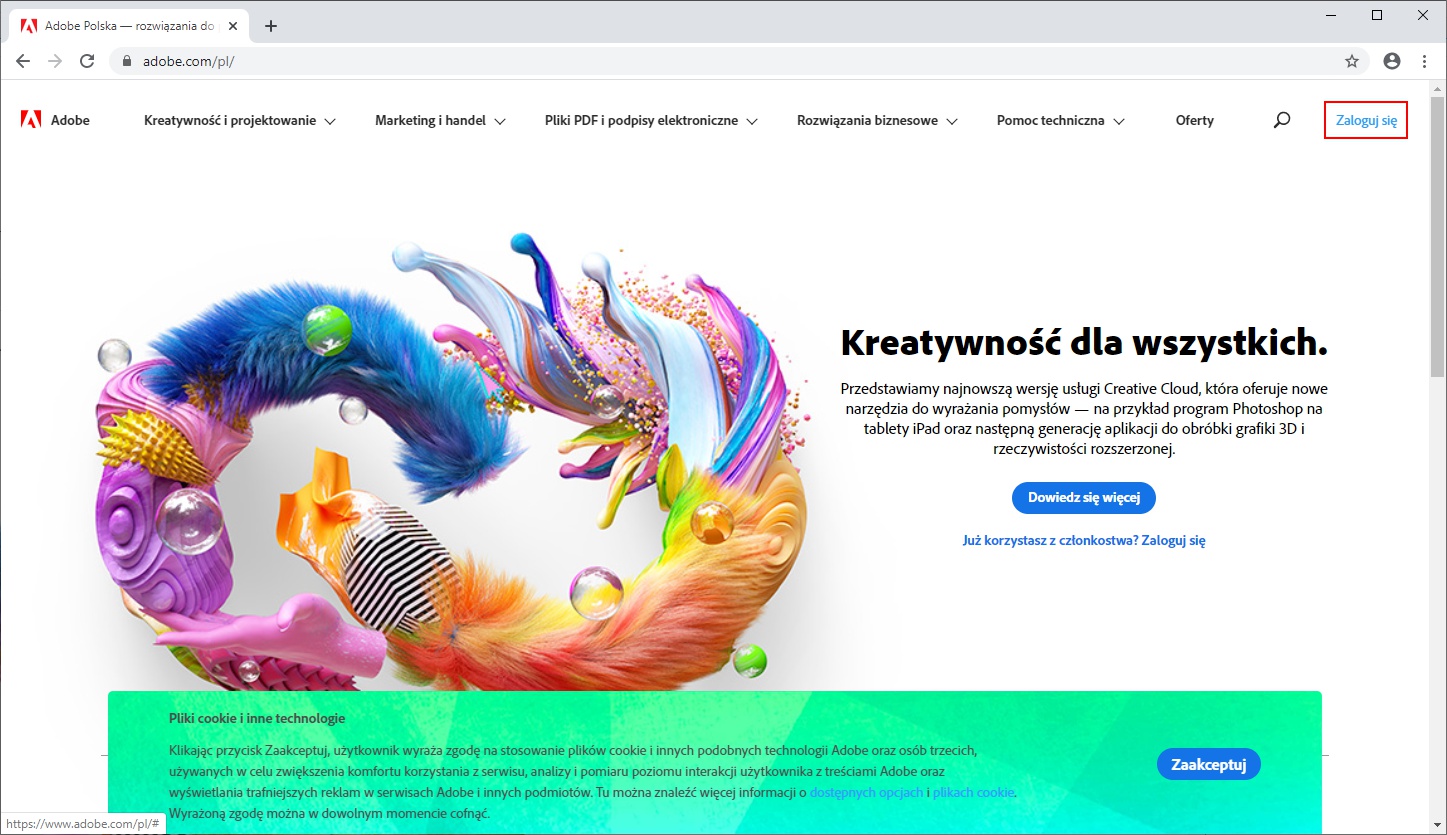This screenshot has width=1447, height=835.
Task: Open the Chrome three-dot menu
Action: 1425,61
